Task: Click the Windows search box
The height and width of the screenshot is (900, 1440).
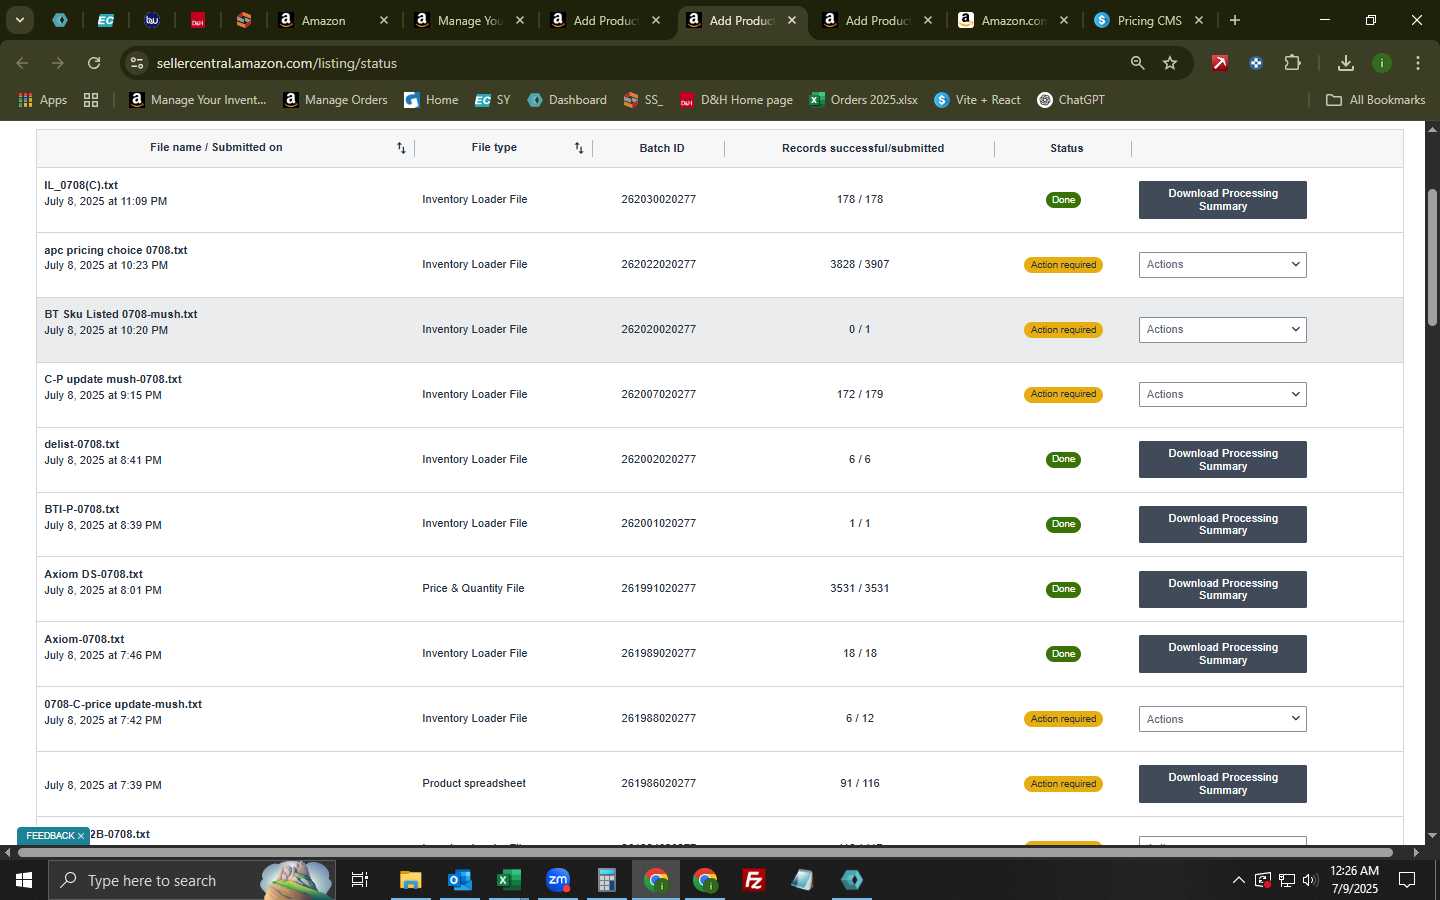Action: click(192, 880)
